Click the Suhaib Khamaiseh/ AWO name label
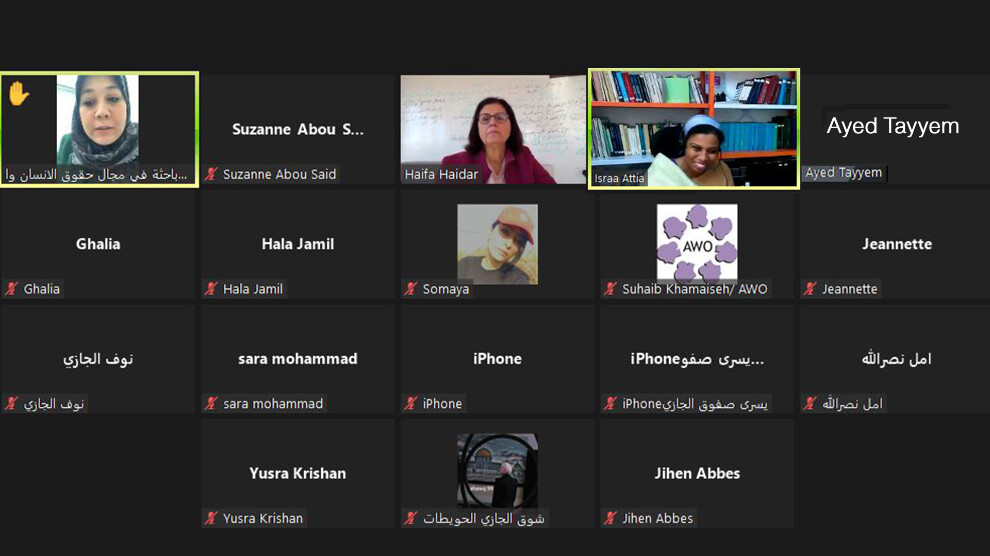Screen dimensions: 990x556 click(695, 289)
